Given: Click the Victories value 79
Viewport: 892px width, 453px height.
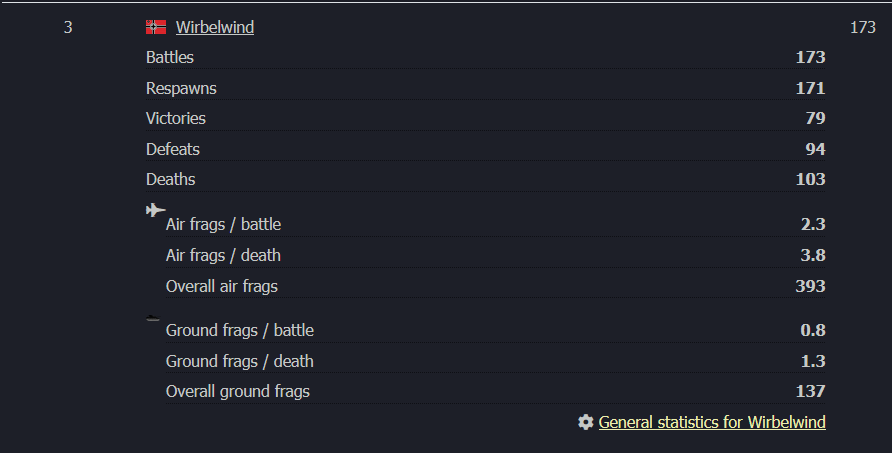Looking at the screenshot, I should (815, 118).
